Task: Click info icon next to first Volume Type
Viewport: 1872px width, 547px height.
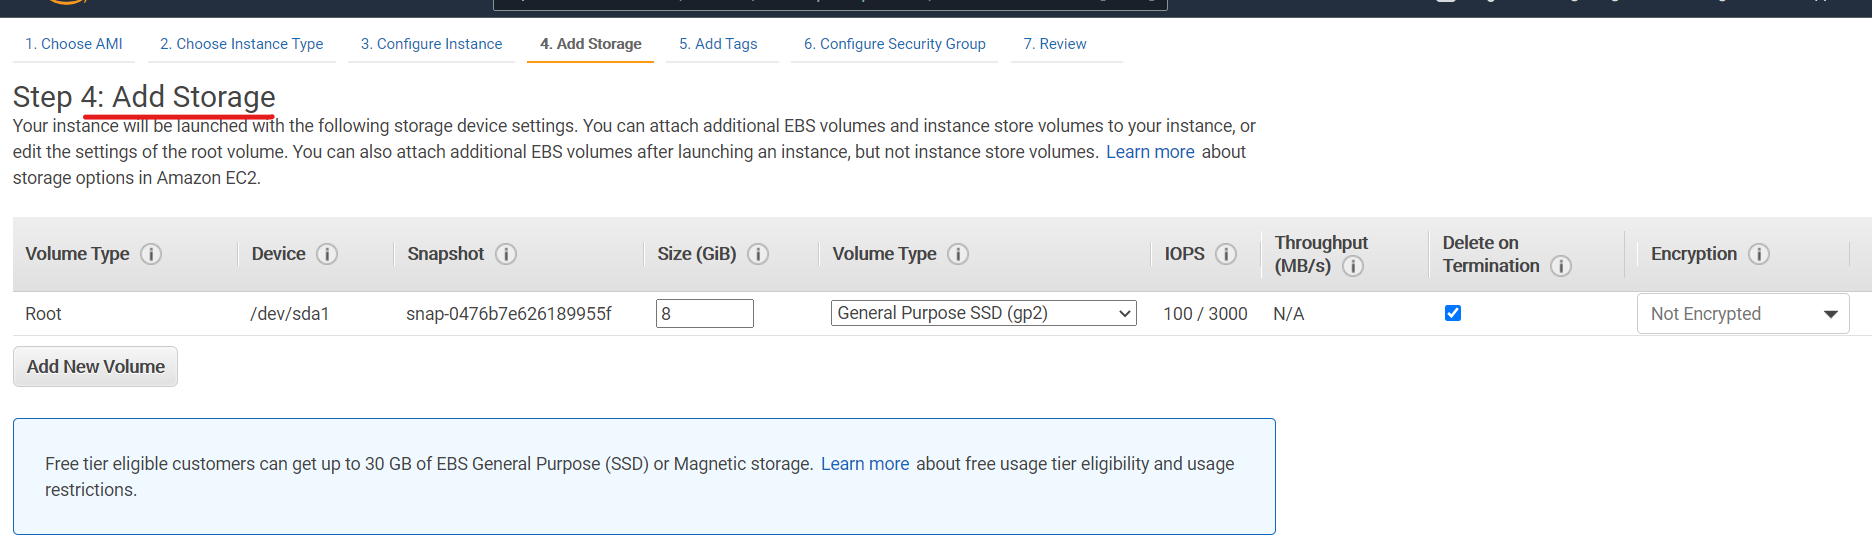Action: pyautogui.click(x=151, y=254)
